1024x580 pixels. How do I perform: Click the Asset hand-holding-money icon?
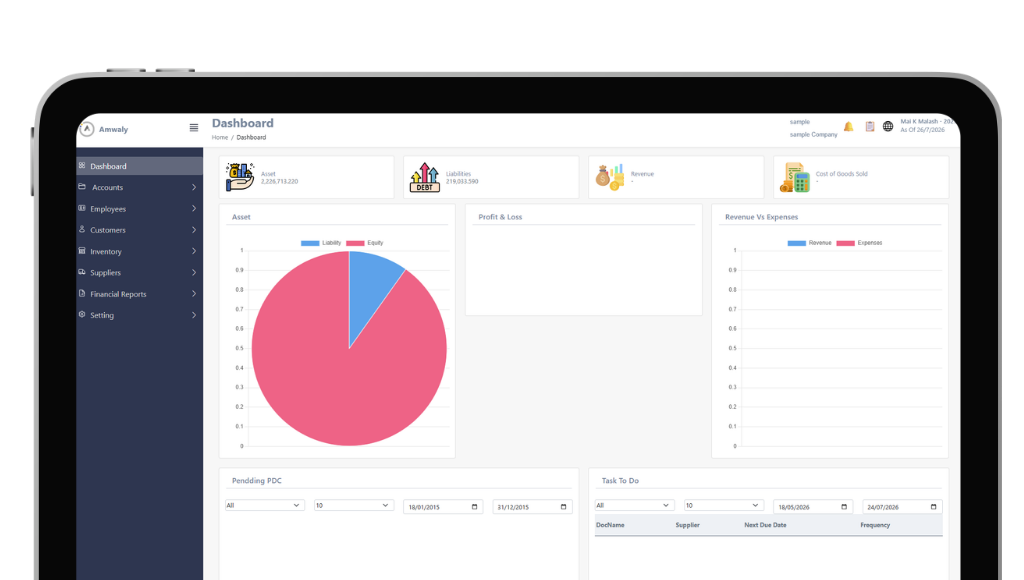pyautogui.click(x=240, y=177)
